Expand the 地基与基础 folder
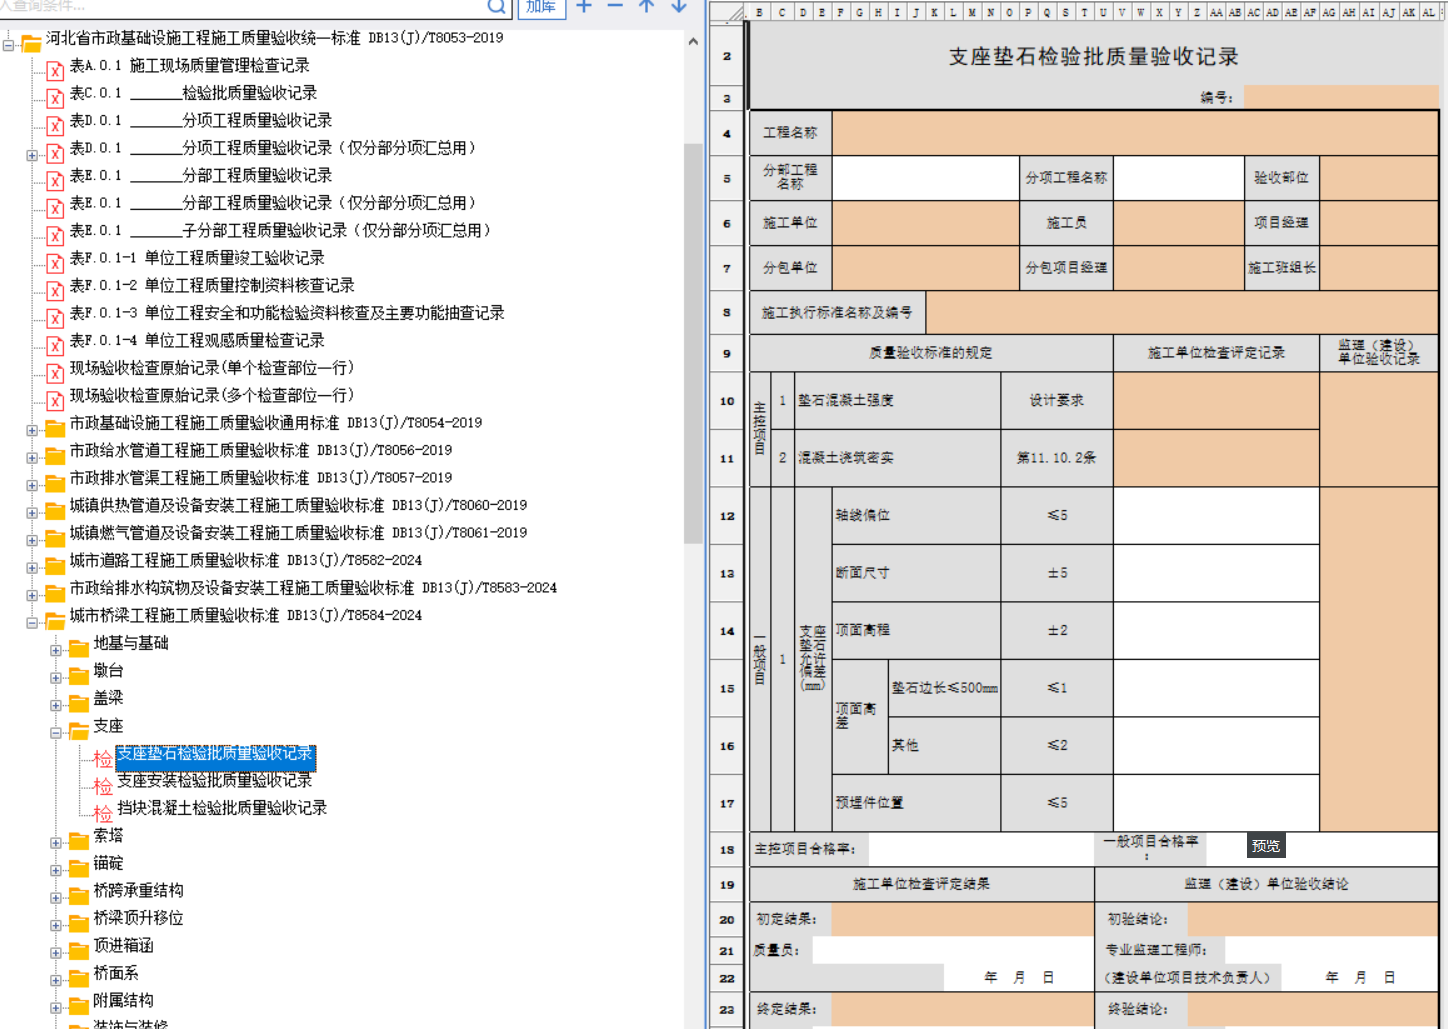The width and height of the screenshot is (1448, 1029). coord(56,650)
